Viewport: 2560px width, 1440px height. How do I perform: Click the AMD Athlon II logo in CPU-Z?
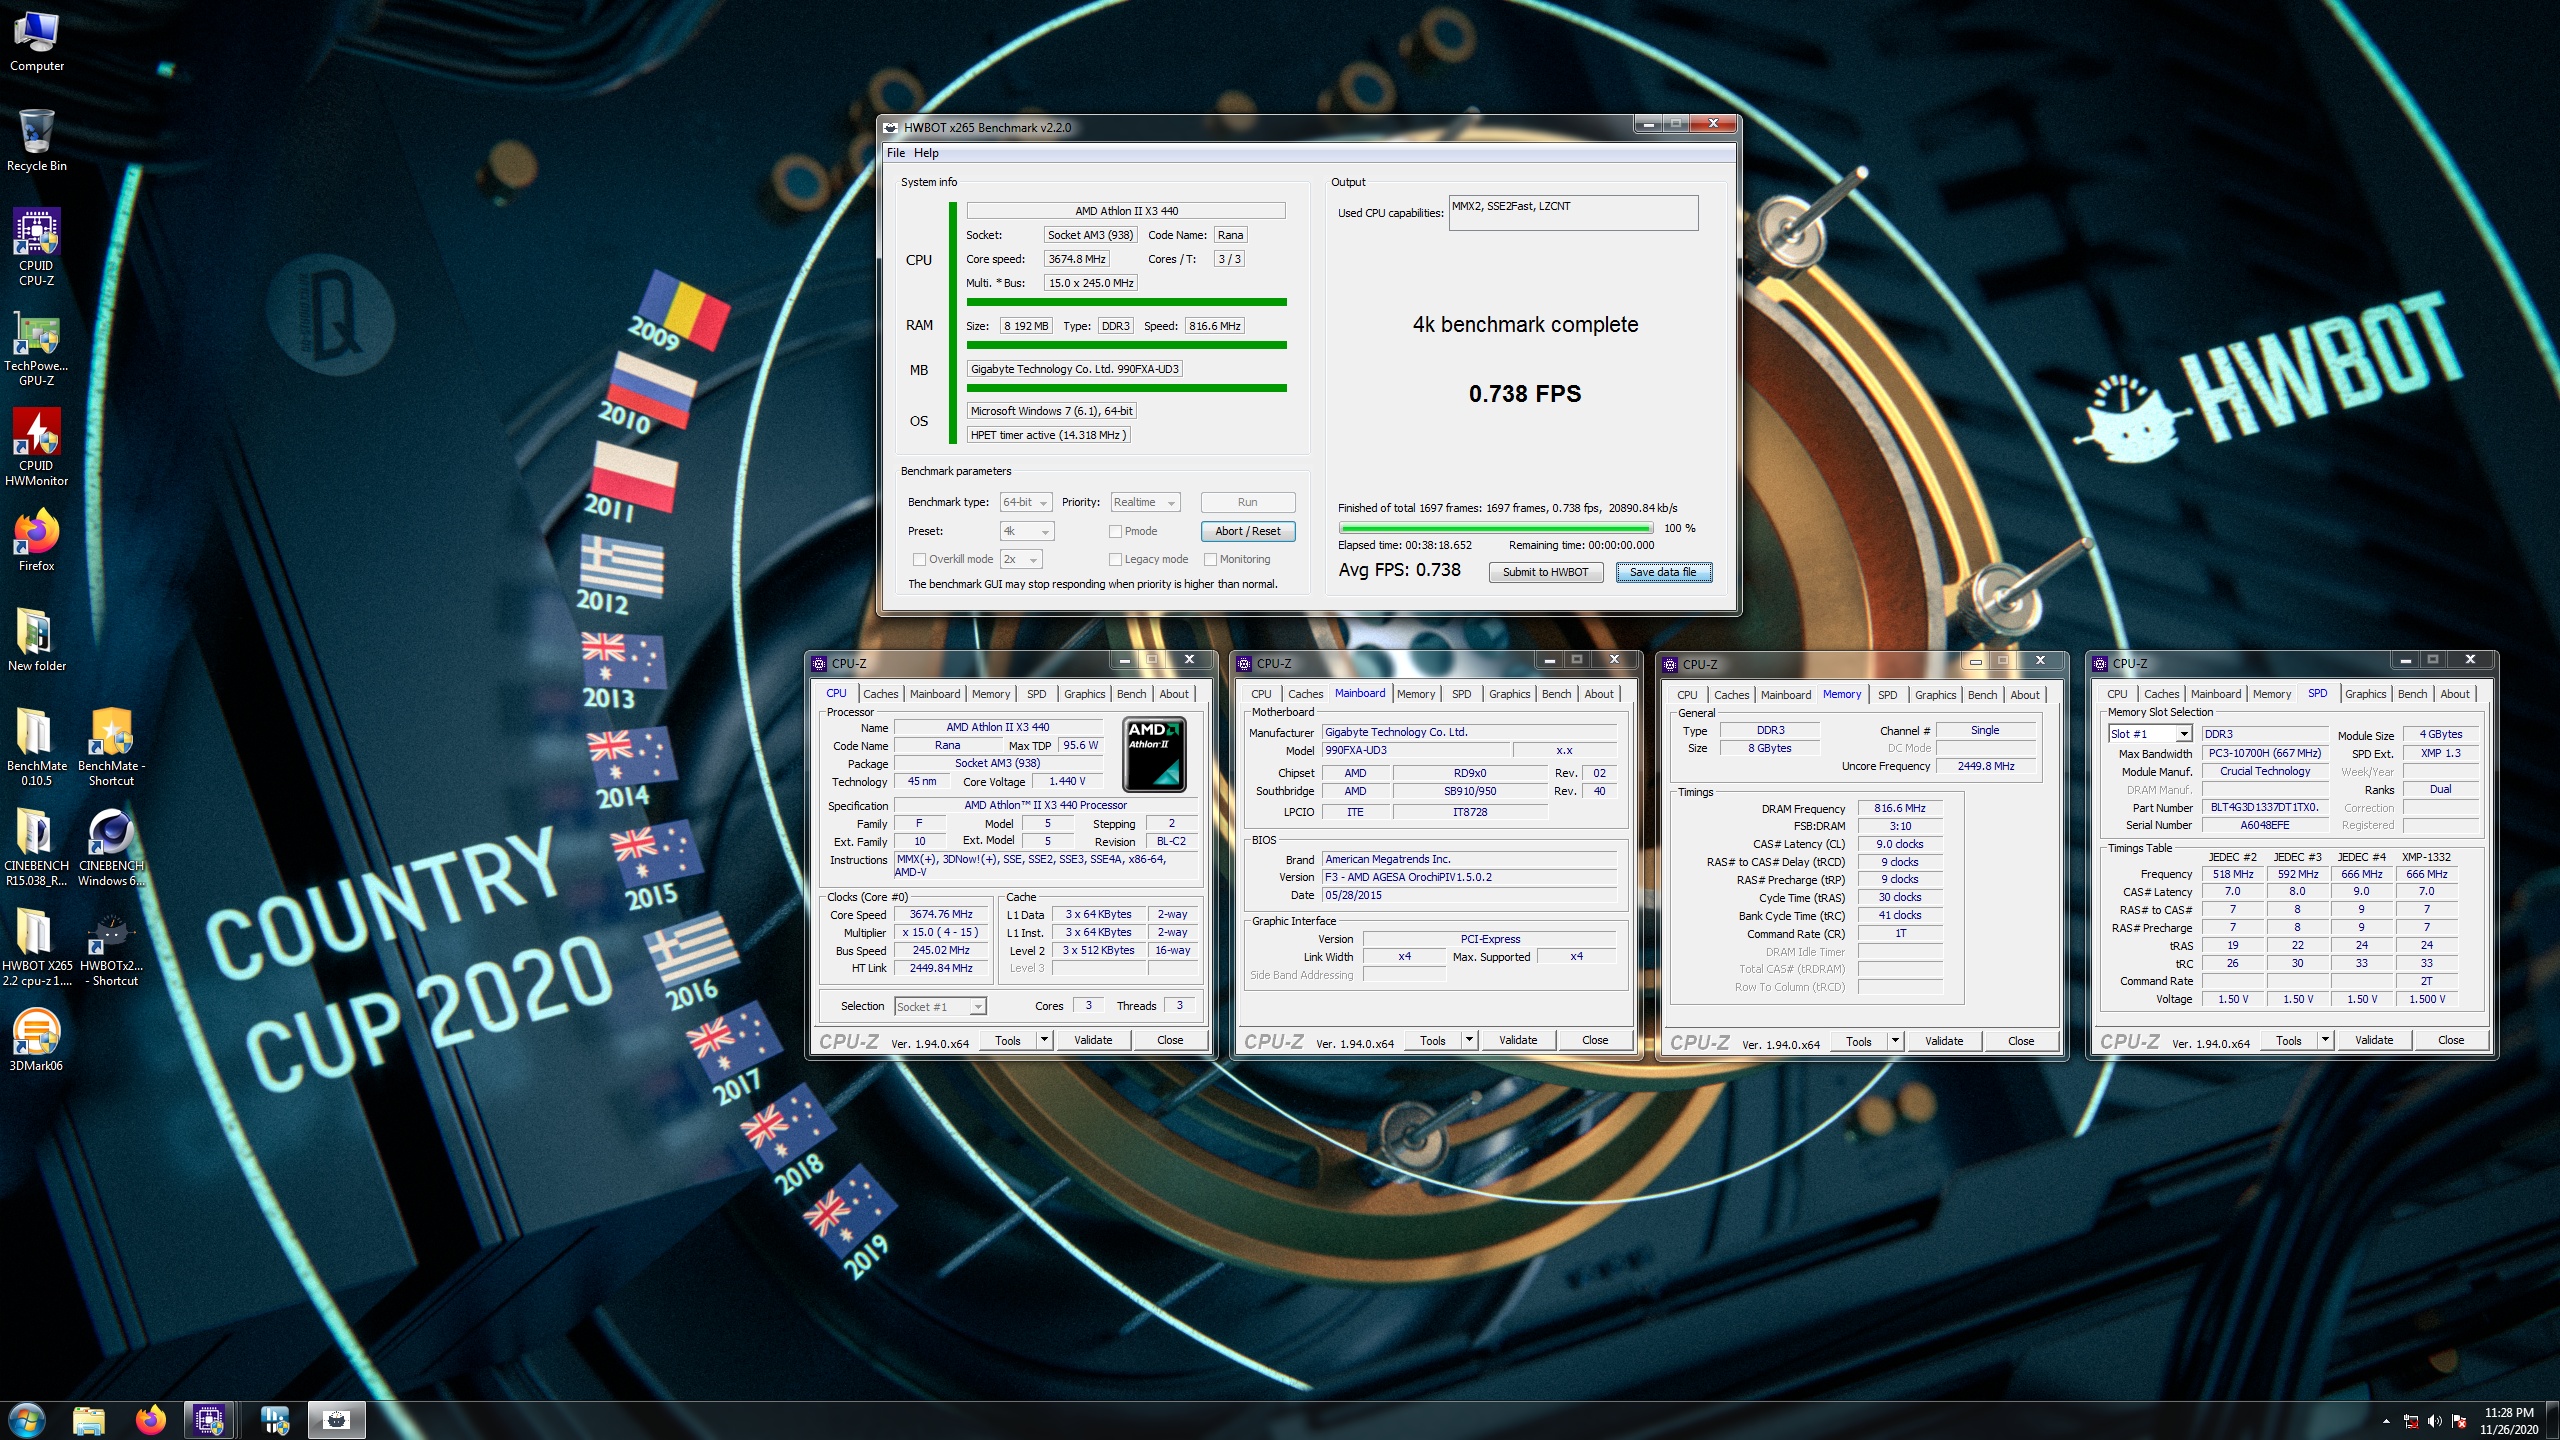pyautogui.click(x=1154, y=754)
